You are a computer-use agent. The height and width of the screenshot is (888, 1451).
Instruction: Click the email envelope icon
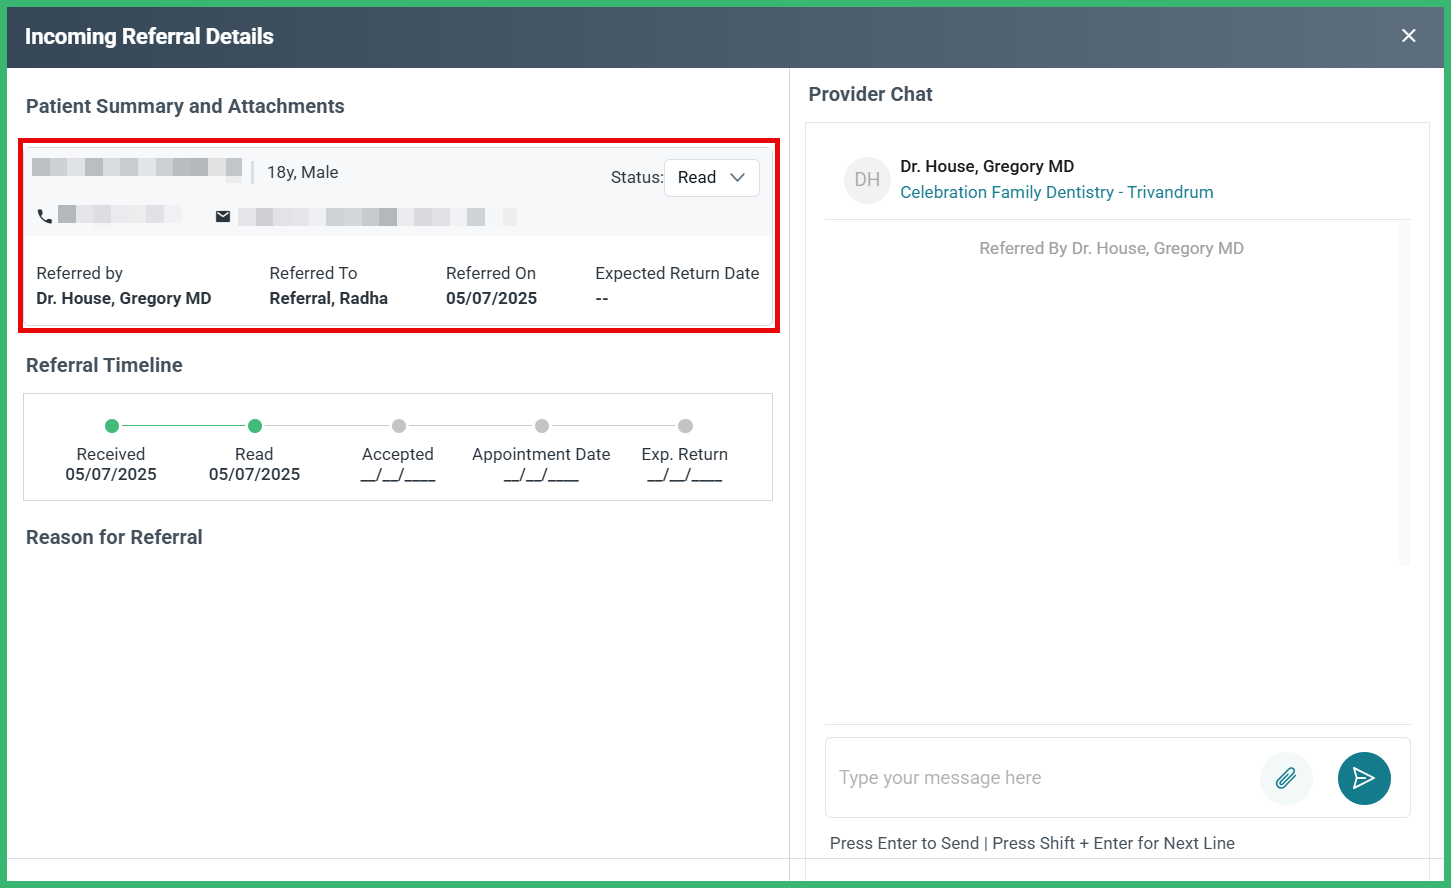pyautogui.click(x=223, y=216)
